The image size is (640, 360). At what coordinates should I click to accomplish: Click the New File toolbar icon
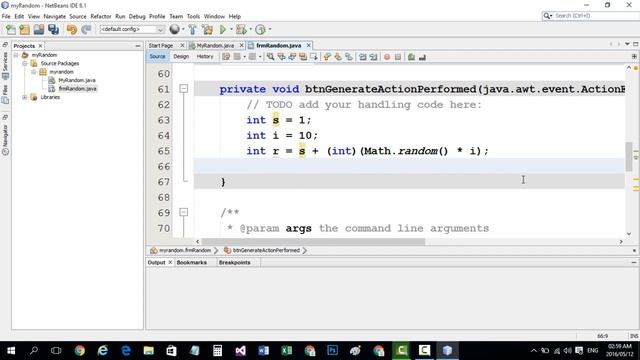(x=11, y=29)
